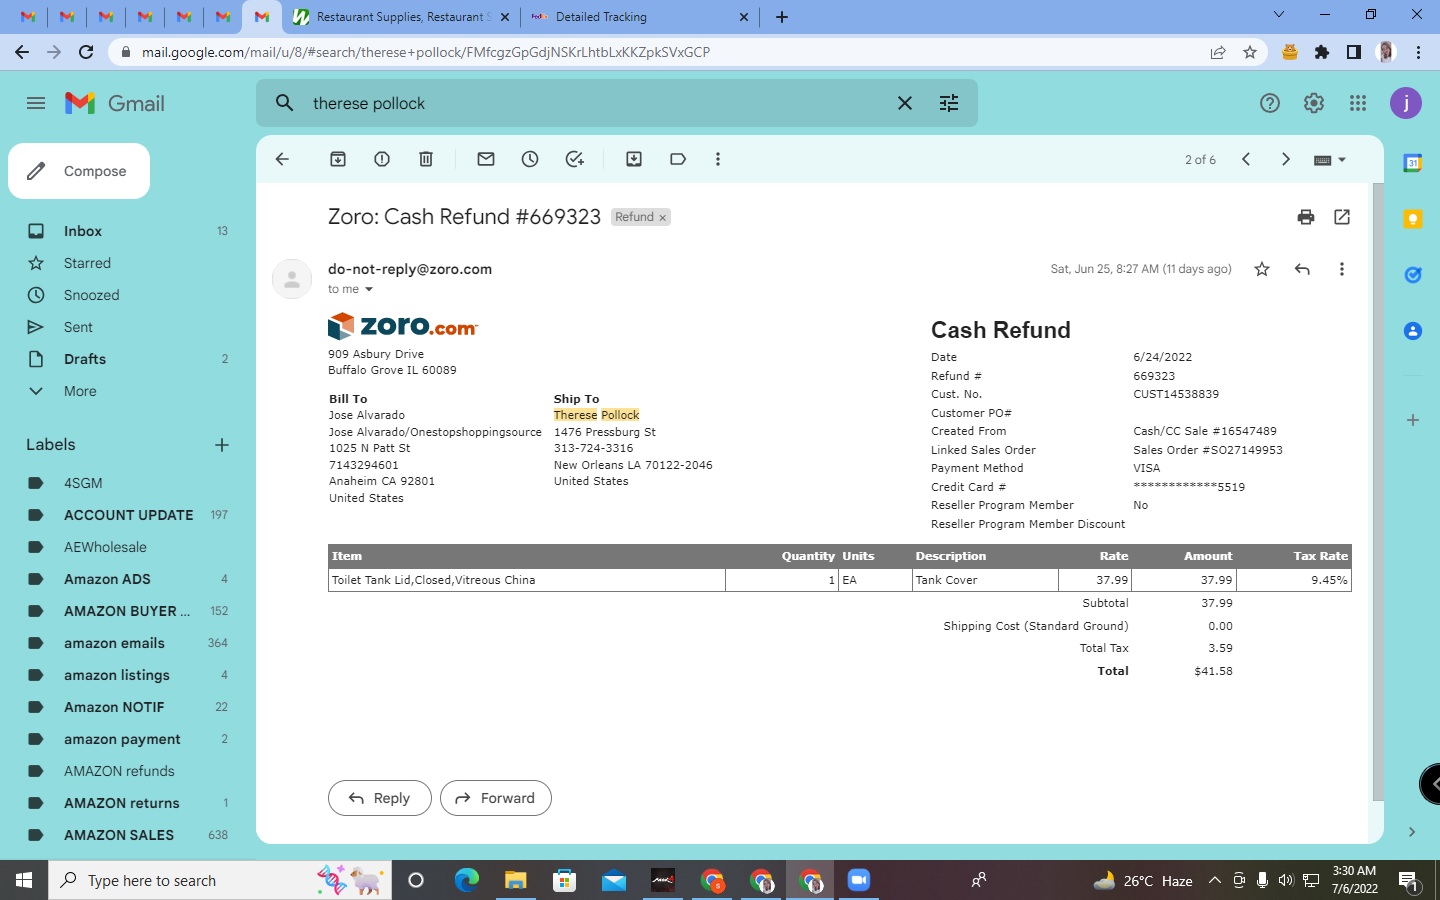Mark the email as unread

(x=486, y=159)
